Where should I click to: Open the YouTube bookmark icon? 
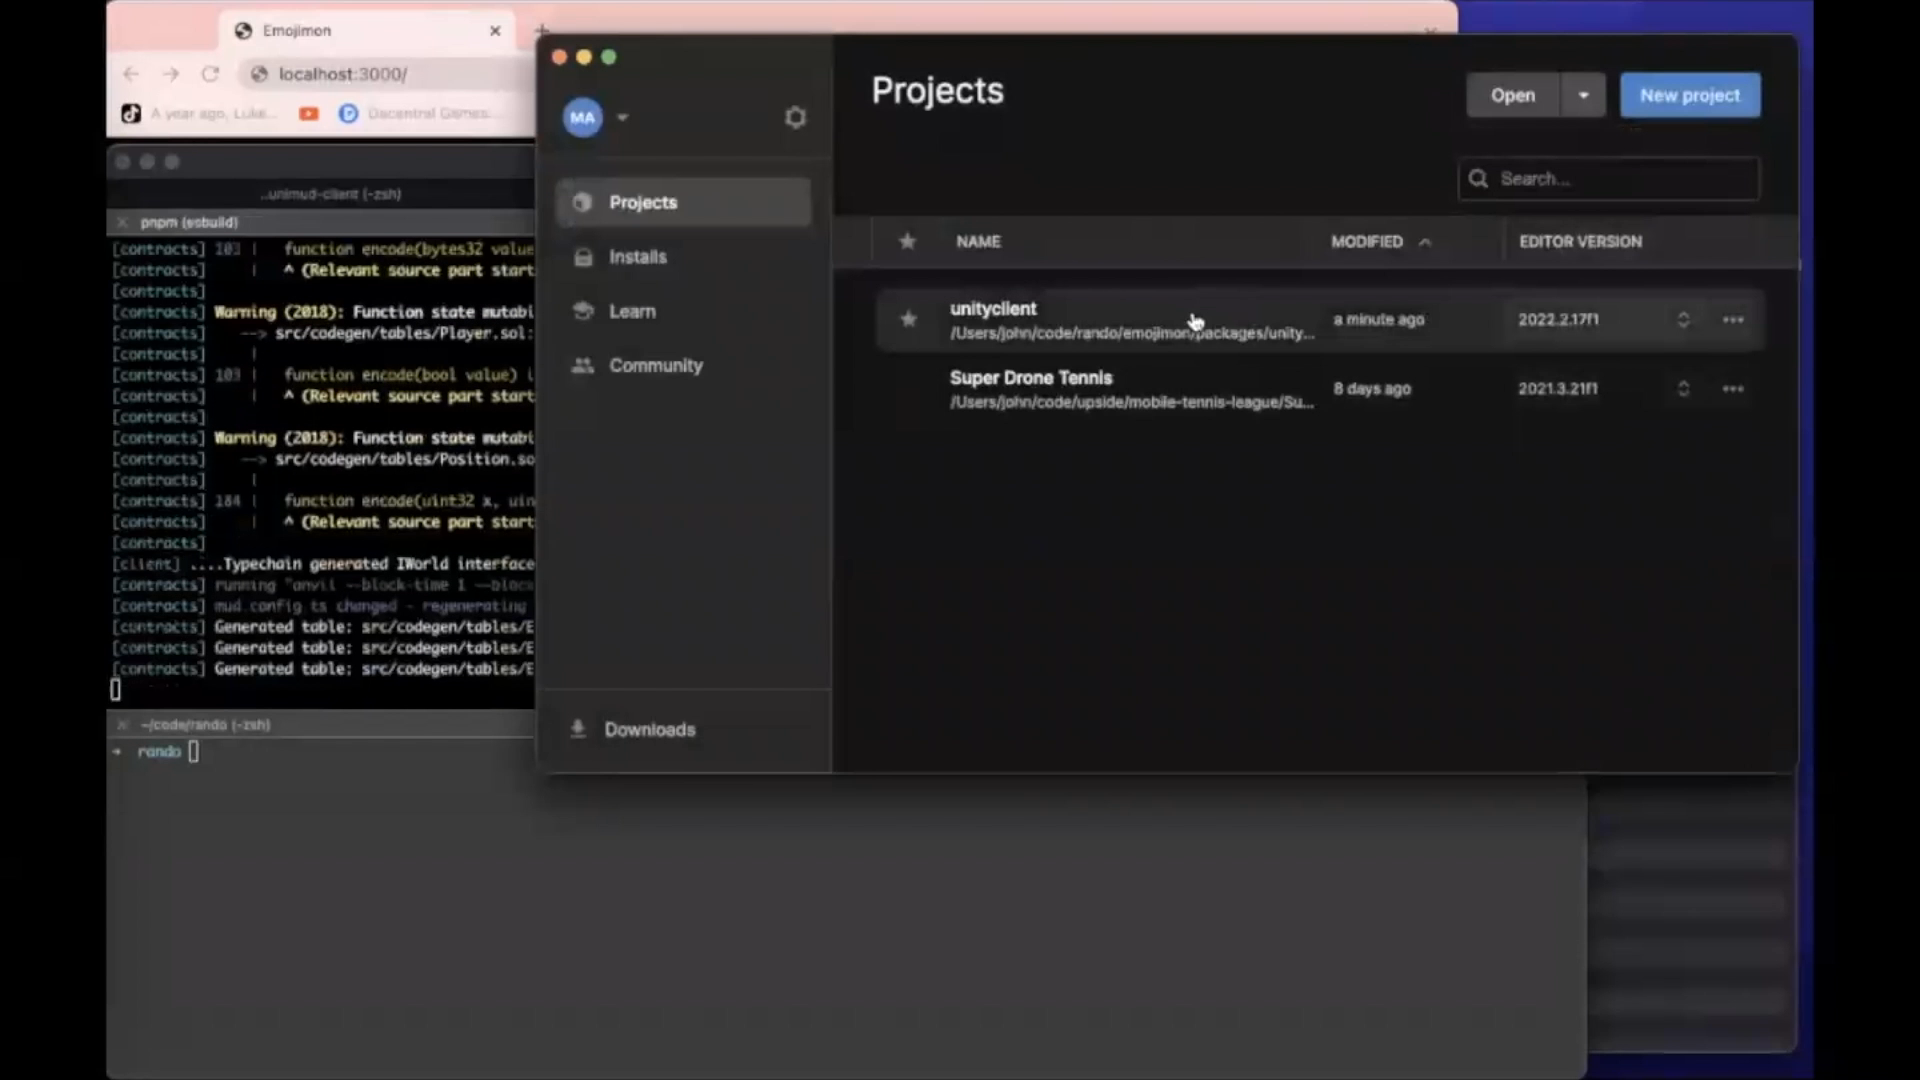(309, 114)
